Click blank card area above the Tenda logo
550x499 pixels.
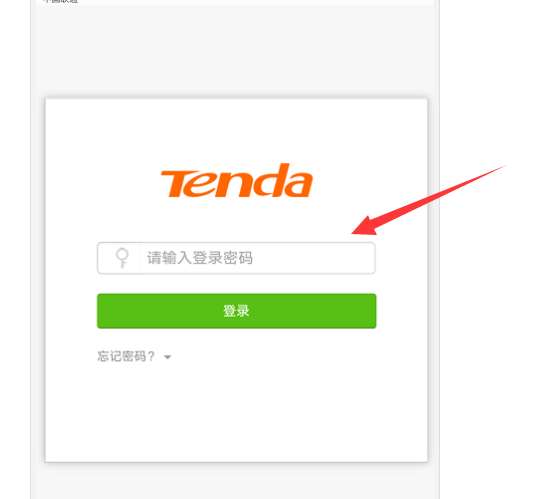(236, 130)
